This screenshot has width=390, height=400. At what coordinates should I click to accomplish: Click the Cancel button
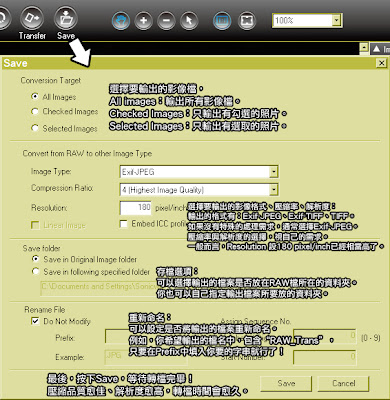coord(343,383)
